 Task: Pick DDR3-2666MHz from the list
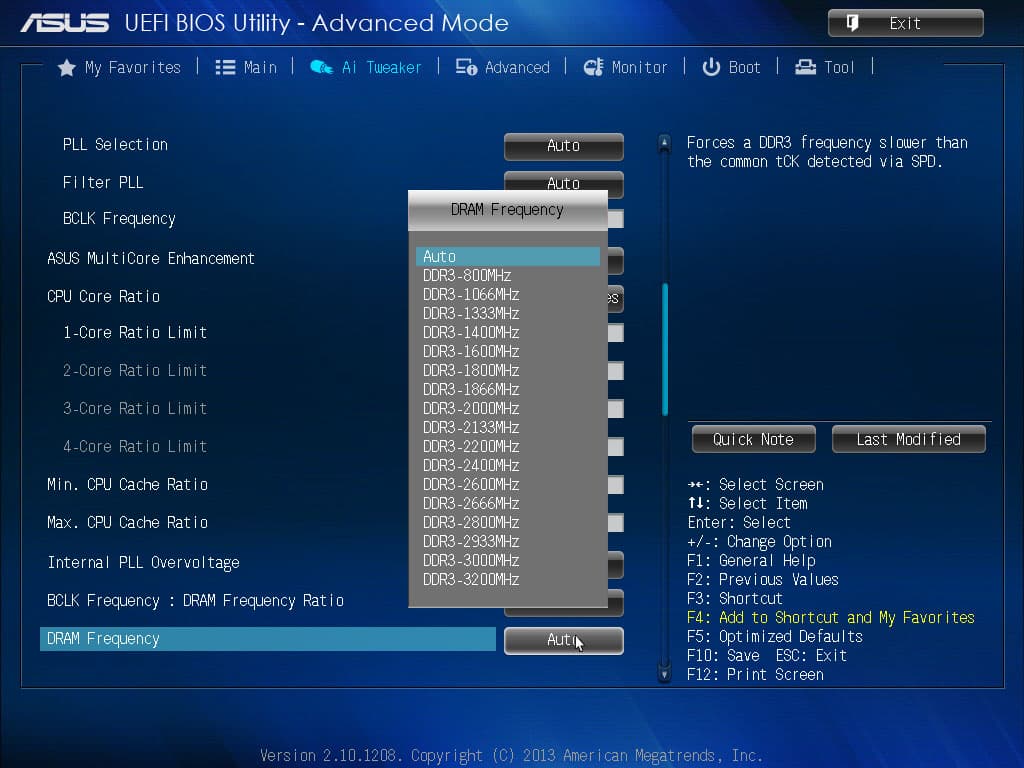507,504
